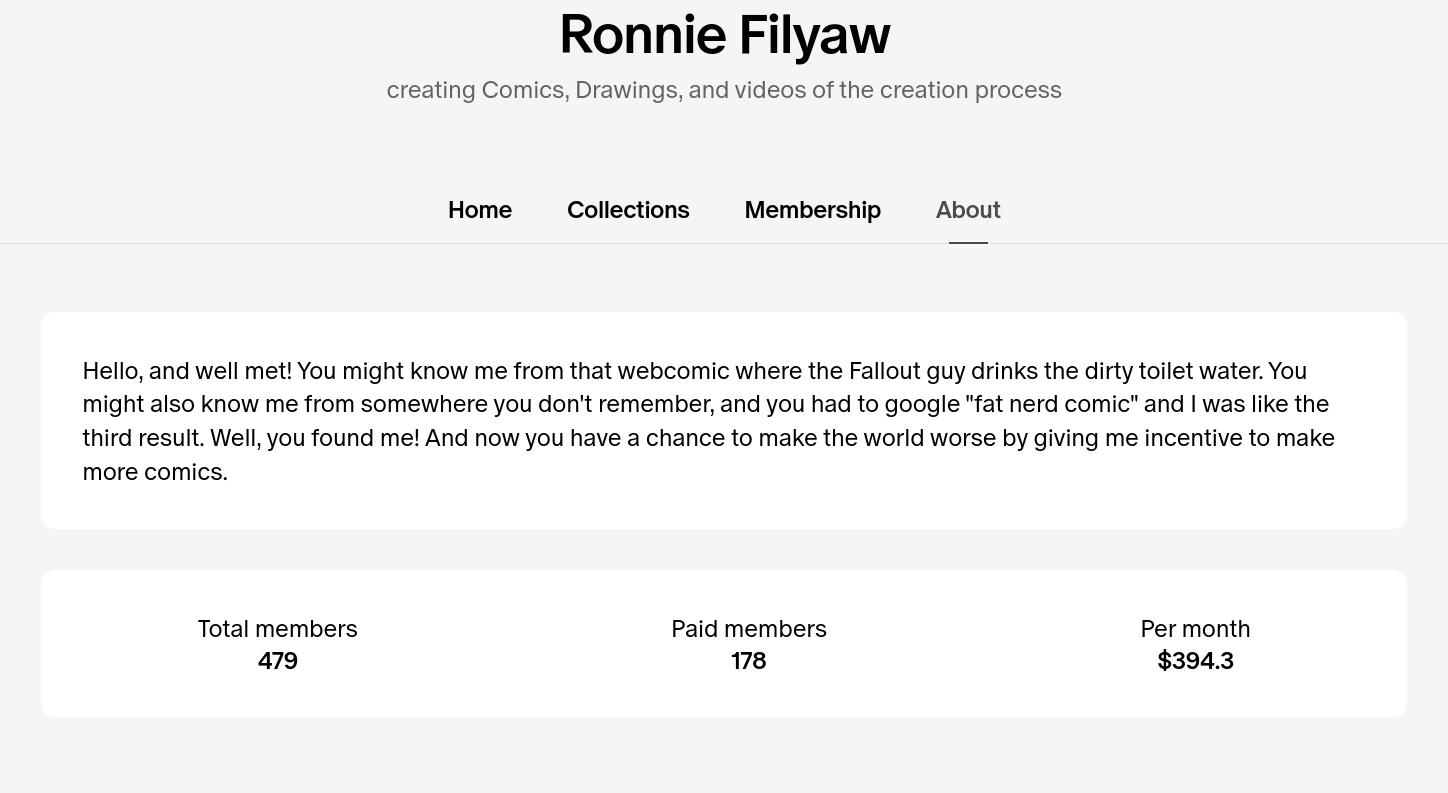Click the quoted "fat nerd comic" phrase
Viewport: 1448px width, 793px height.
click(x=1052, y=404)
